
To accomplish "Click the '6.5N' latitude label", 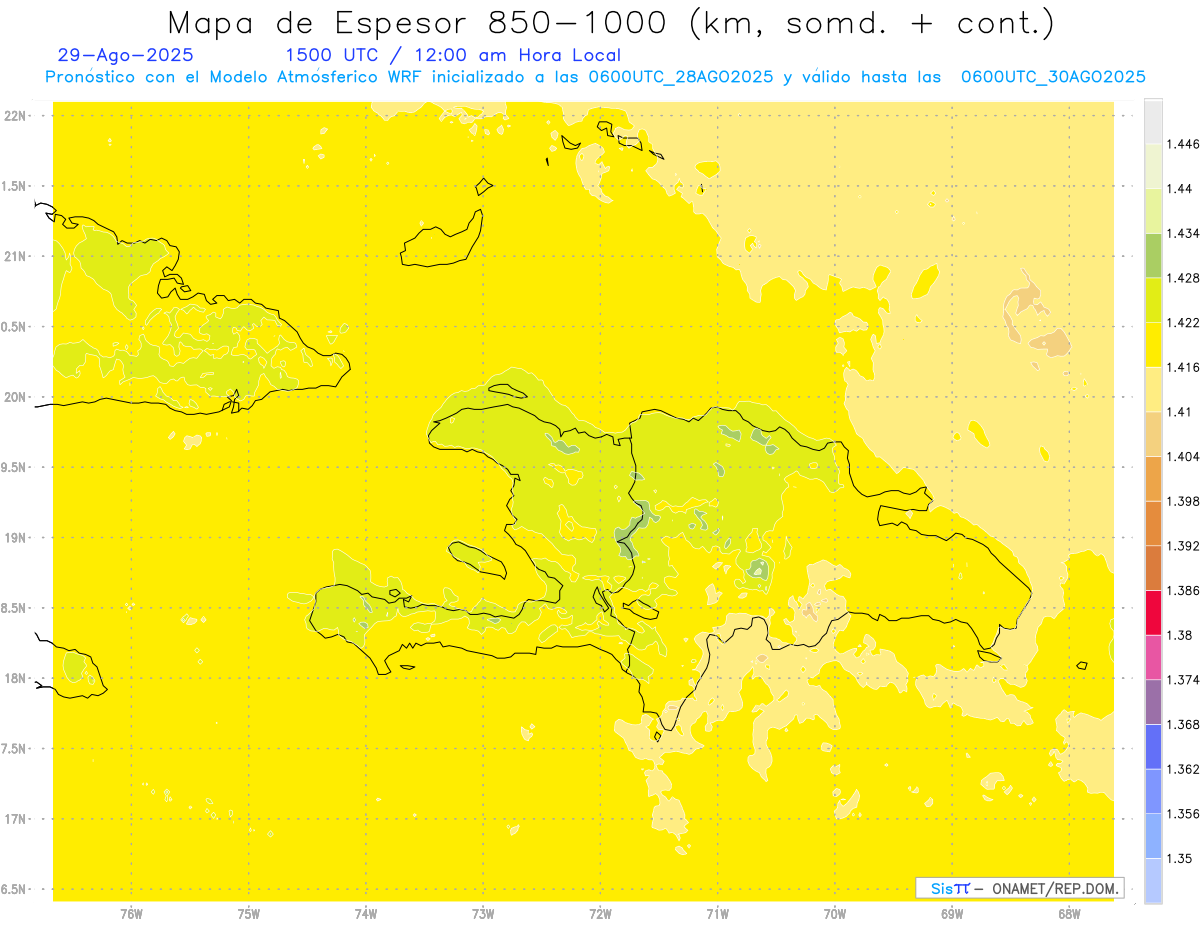I will pyautogui.click(x=15, y=890).
